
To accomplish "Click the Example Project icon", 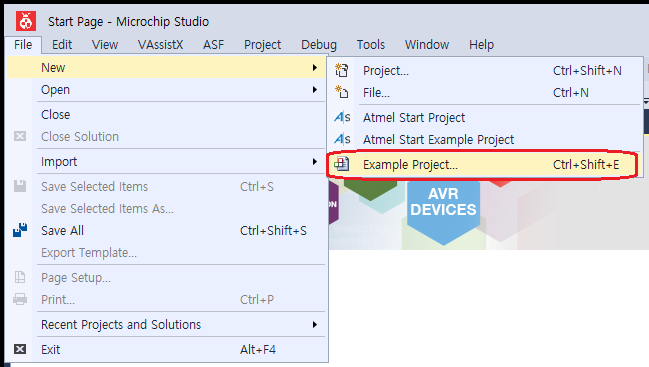I will click(x=342, y=164).
